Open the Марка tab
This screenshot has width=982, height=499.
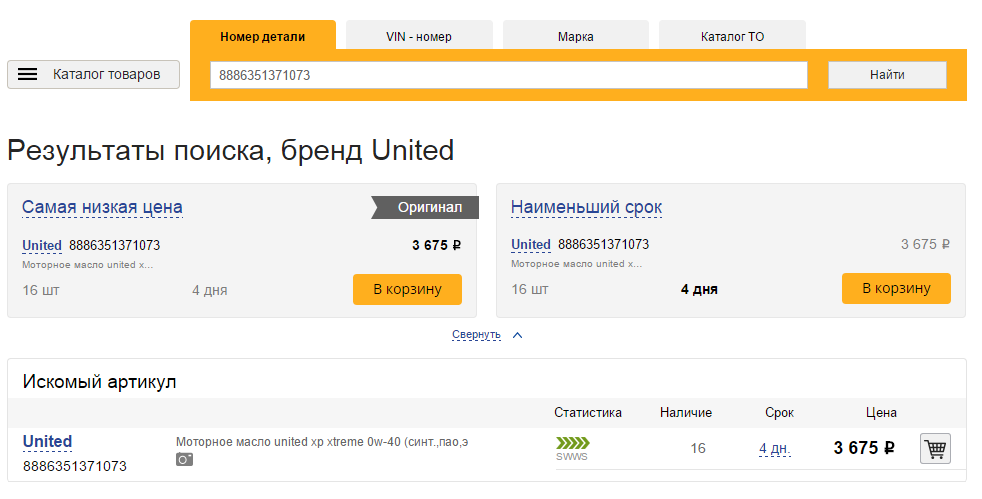(576, 36)
